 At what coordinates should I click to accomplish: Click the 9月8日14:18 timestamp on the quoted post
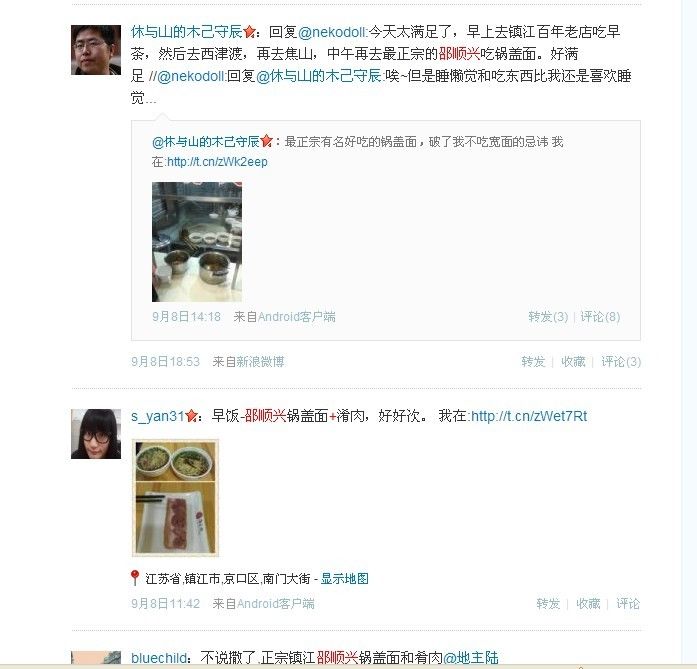pos(186,316)
